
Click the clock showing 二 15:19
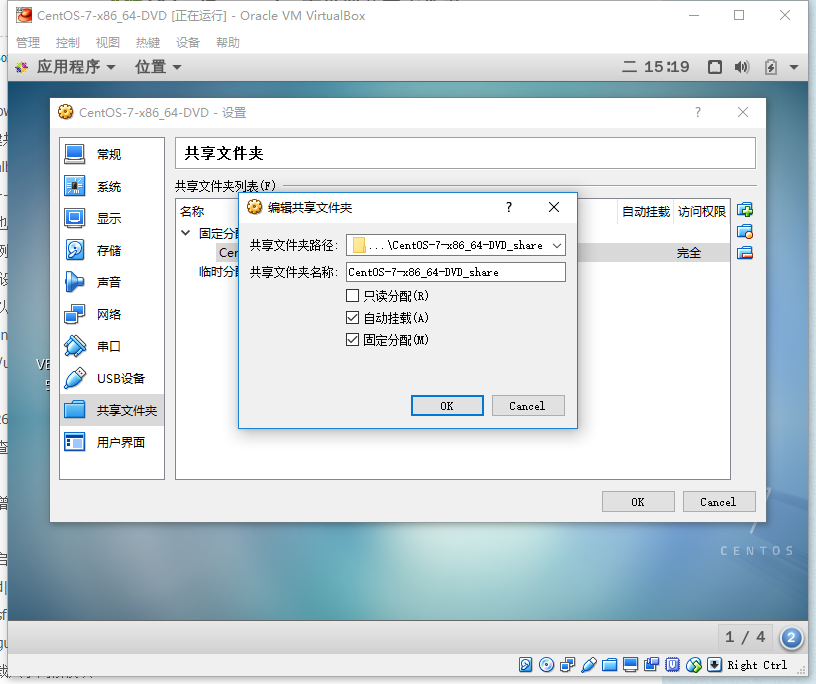coord(655,67)
